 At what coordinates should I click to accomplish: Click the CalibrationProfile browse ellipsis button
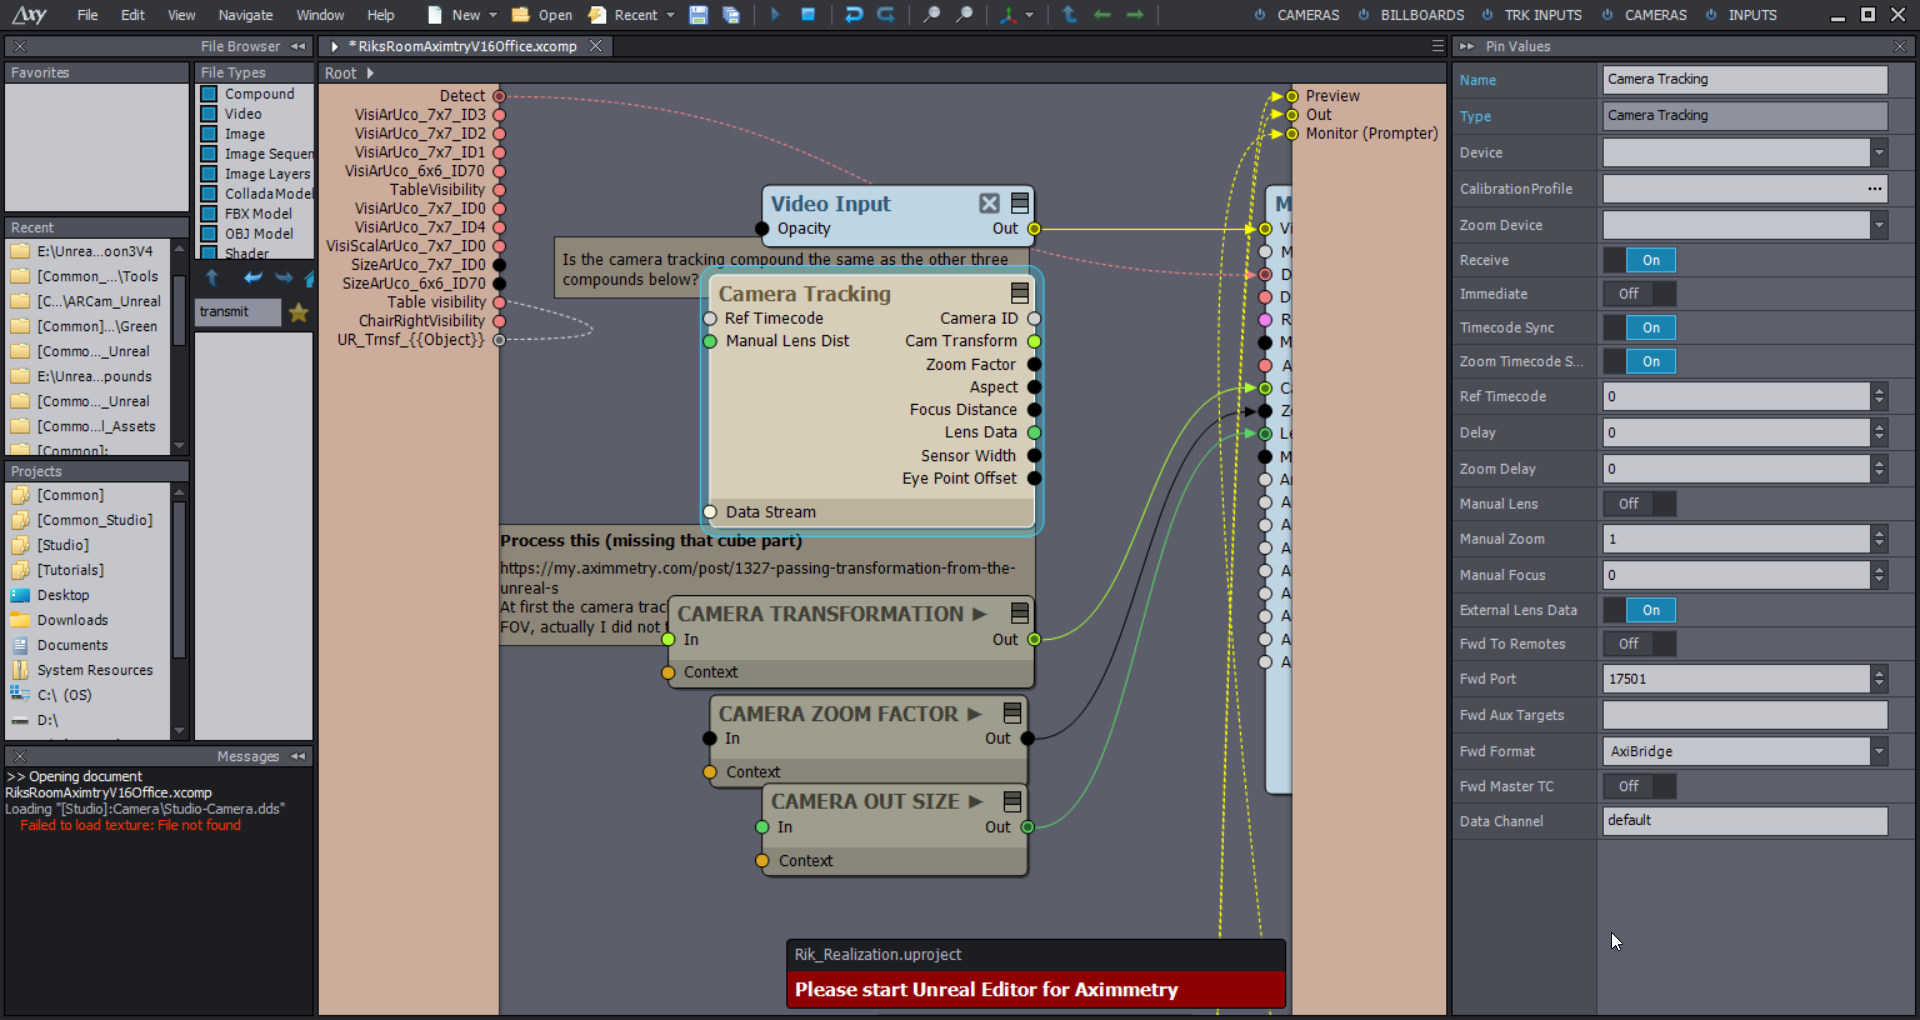point(1874,189)
